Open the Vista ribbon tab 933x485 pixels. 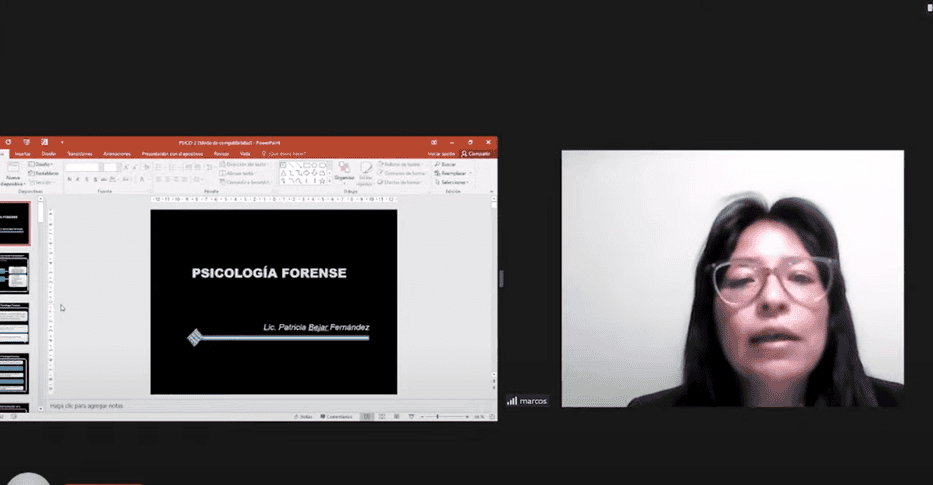(x=245, y=154)
